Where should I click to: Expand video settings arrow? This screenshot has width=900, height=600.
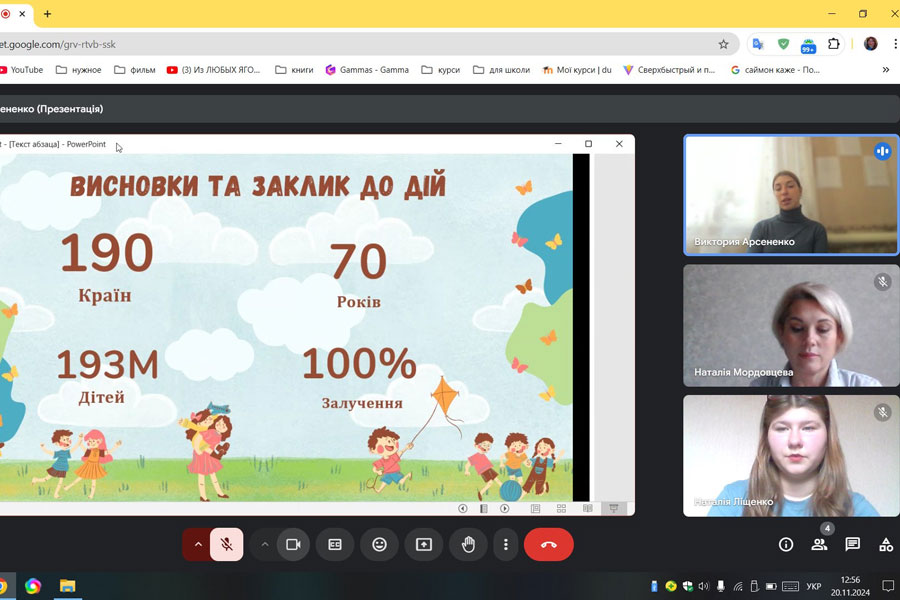[264, 544]
